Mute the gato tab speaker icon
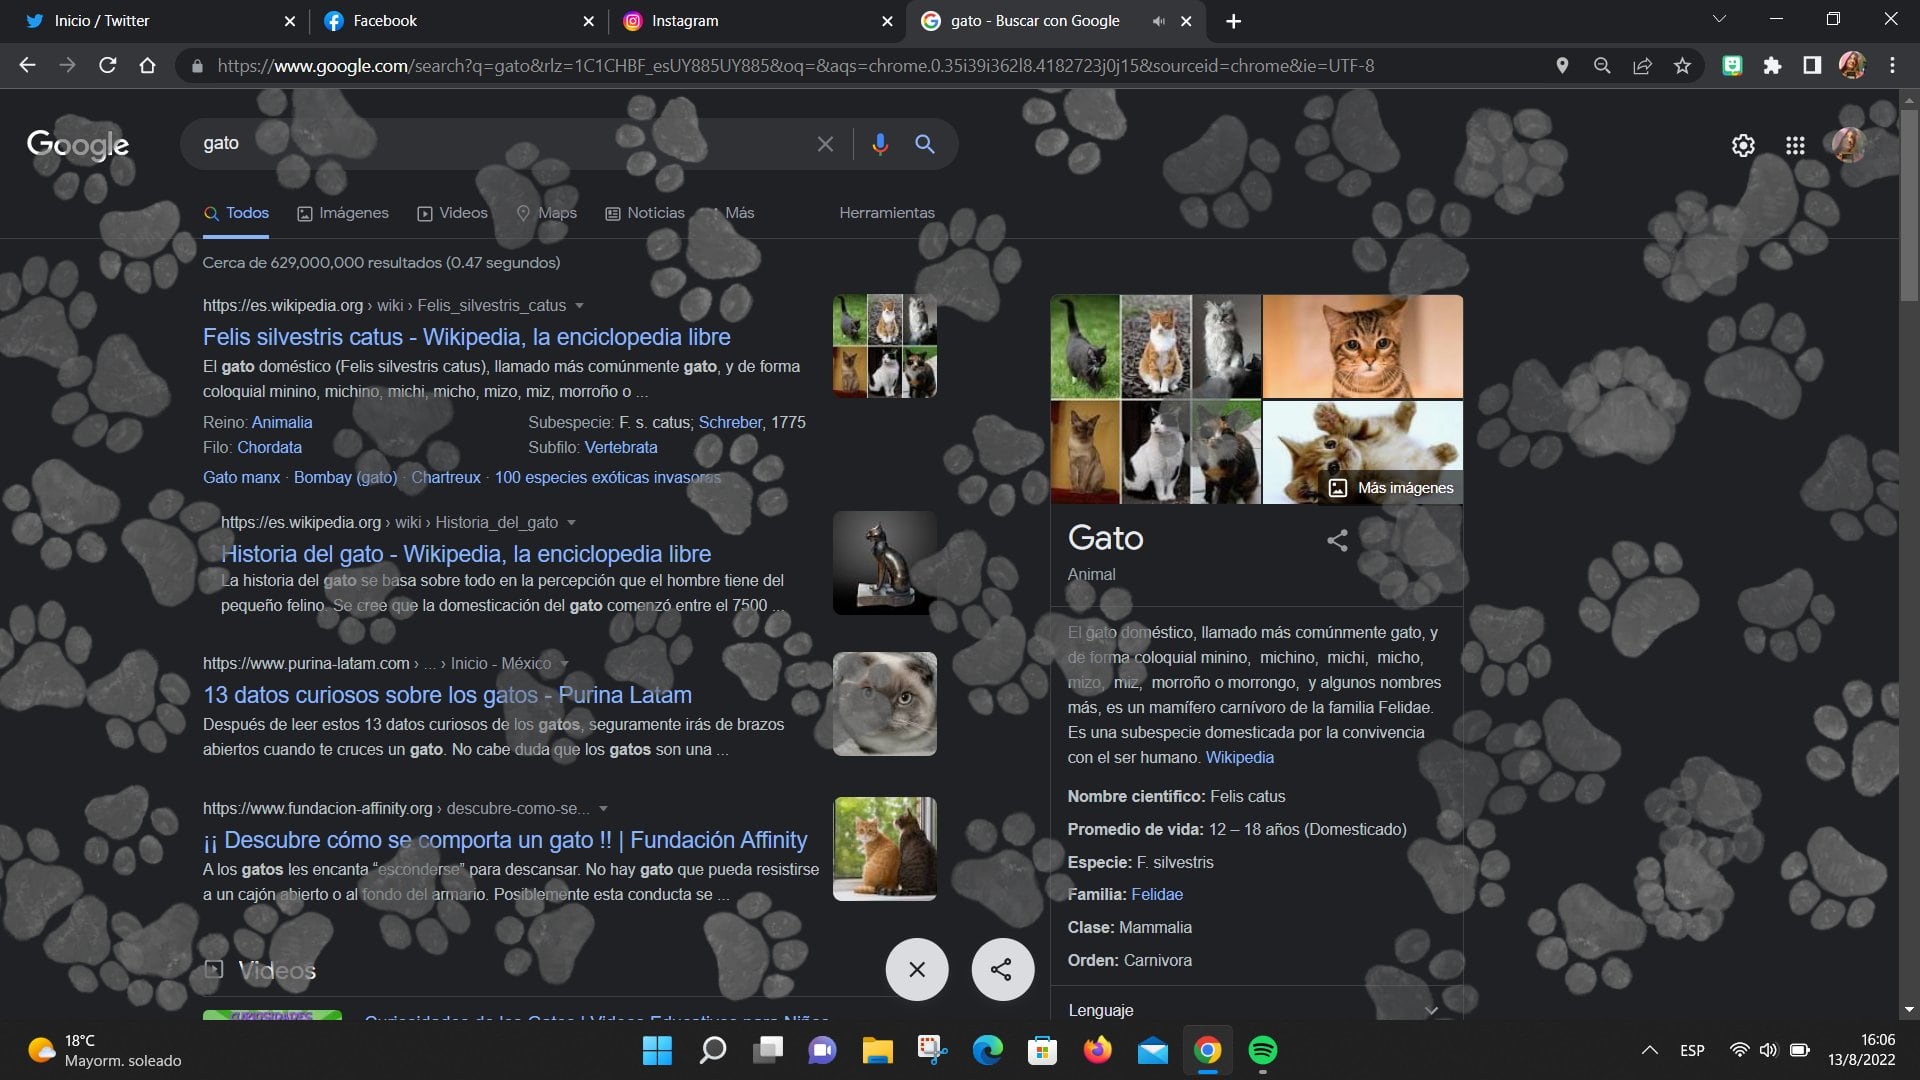This screenshot has width=1920, height=1080. (x=1158, y=20)
